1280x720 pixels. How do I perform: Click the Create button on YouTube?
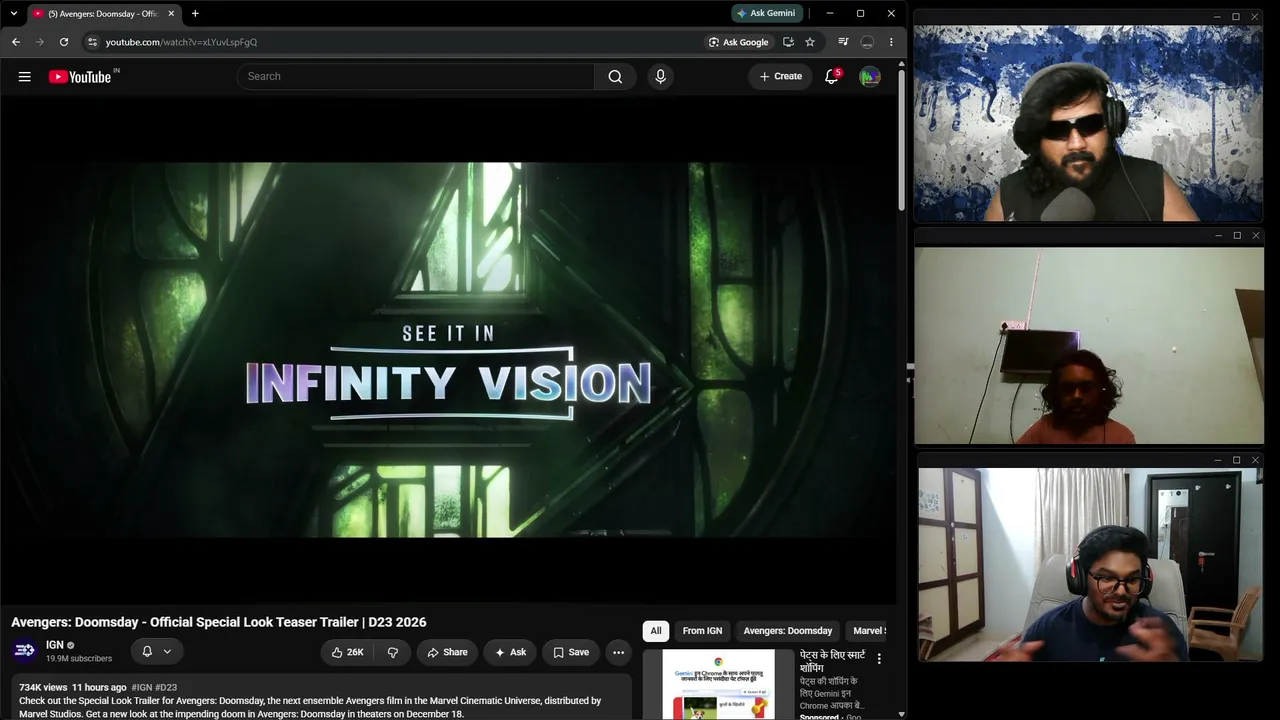click(x=780, y=77)
